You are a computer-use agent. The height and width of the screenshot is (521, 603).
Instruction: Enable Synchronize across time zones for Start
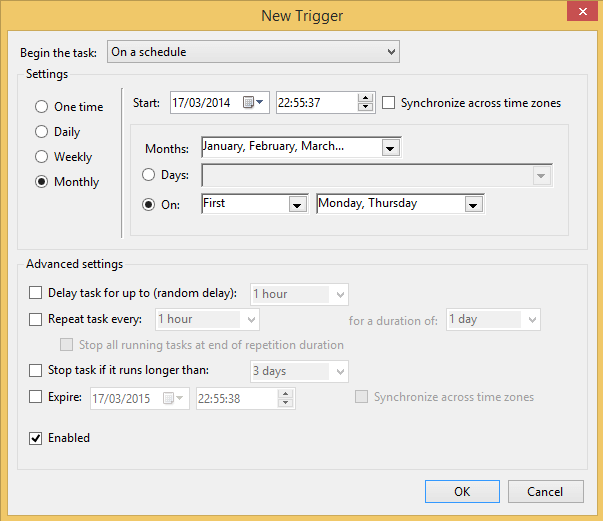pyautogui.click(x=389, y=103)
